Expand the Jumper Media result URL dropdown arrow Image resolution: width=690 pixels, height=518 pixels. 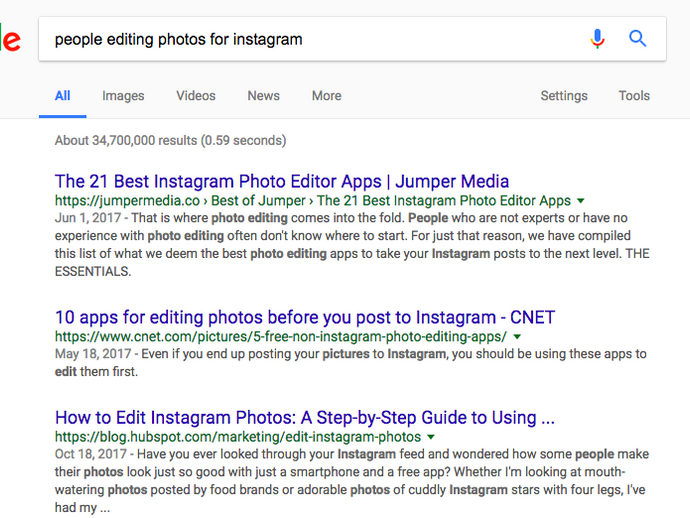(x=581, y=201)
